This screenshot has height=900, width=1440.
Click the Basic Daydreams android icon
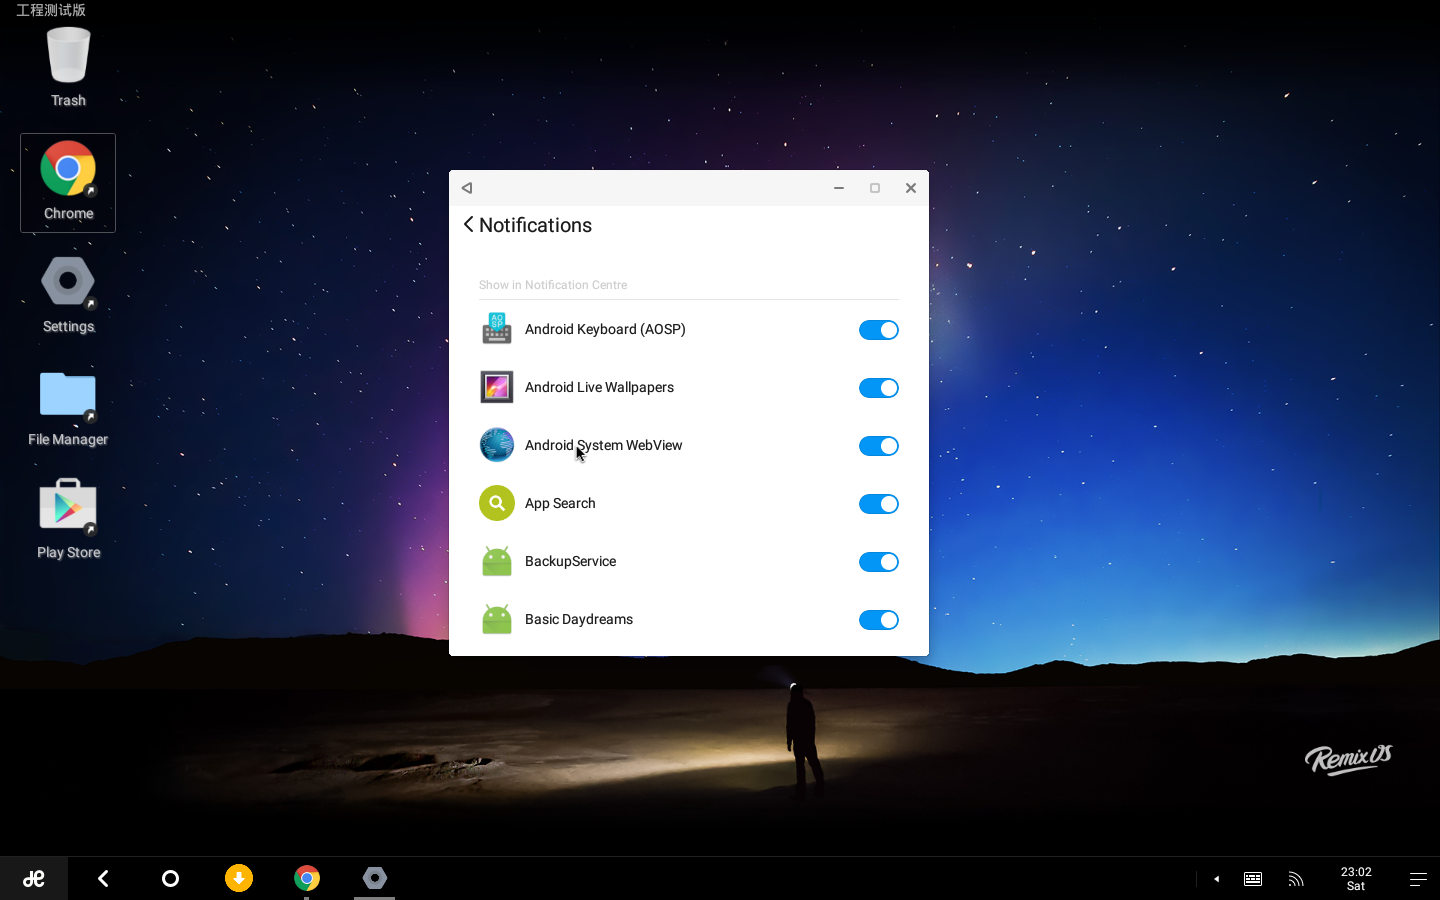click(x=497, y=619)
